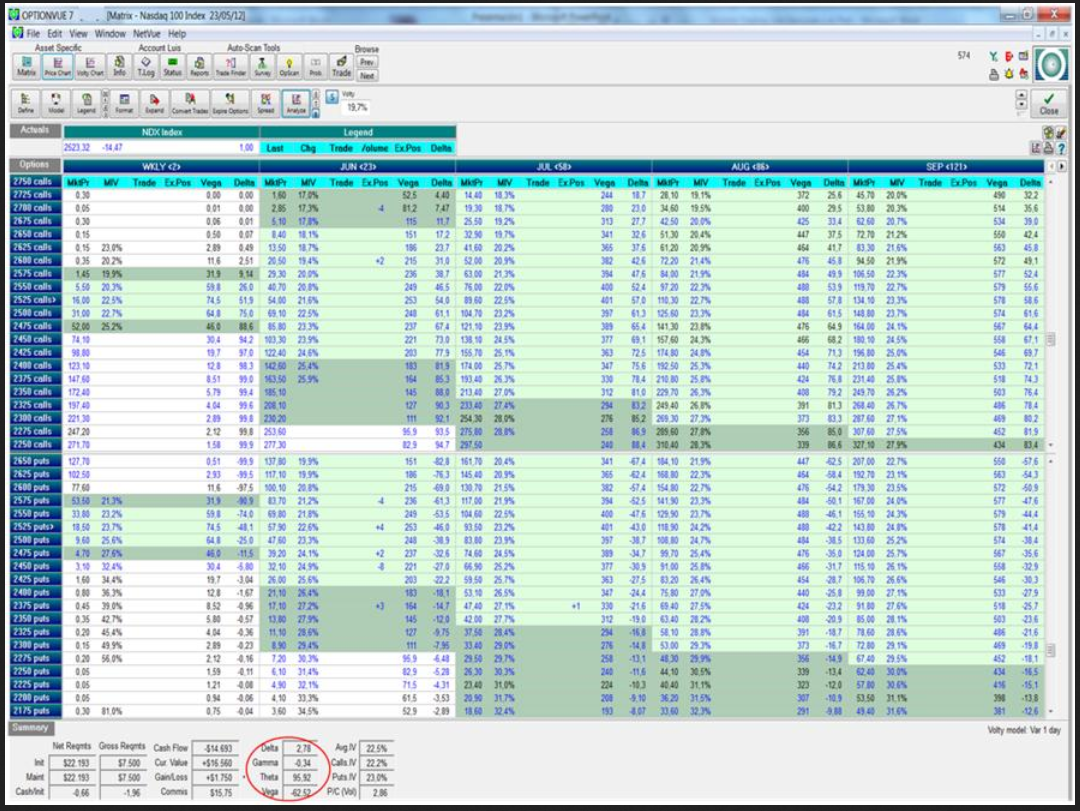Open the Window menu
This screenshot has height=811, width=1080.
click(x=110, y=33)
